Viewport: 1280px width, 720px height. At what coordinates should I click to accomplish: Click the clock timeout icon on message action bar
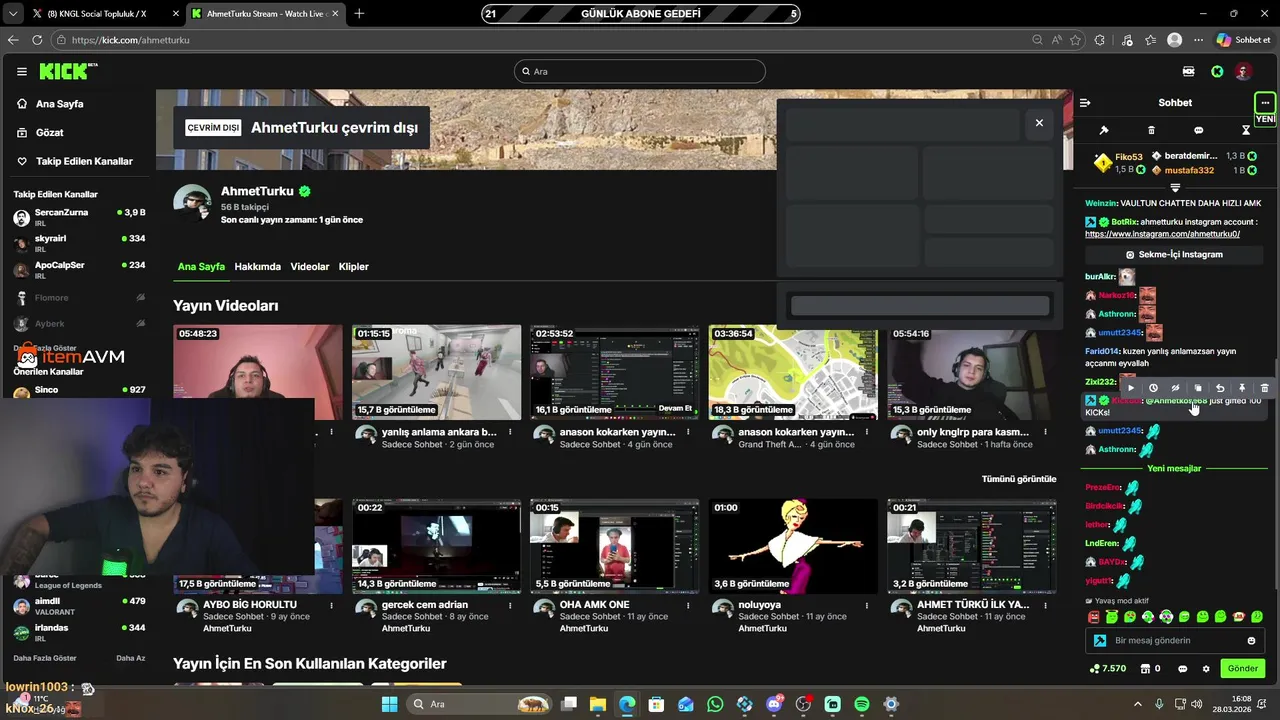tap(1153, 388)
